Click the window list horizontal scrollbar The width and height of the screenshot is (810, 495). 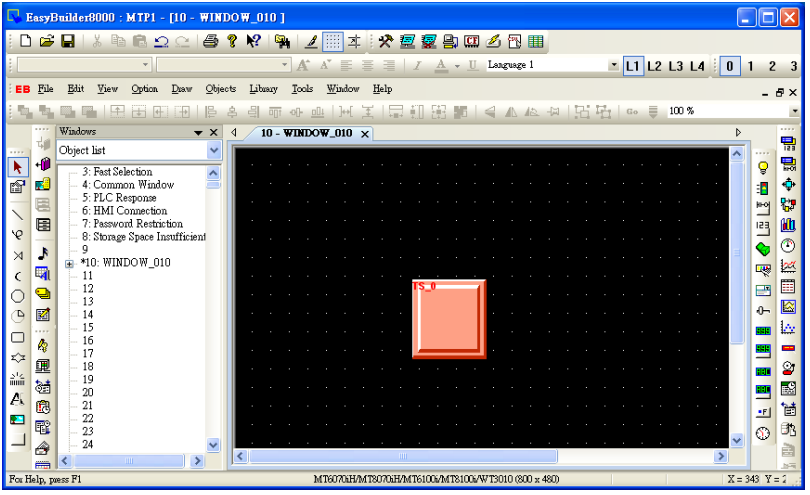(129, 461)
